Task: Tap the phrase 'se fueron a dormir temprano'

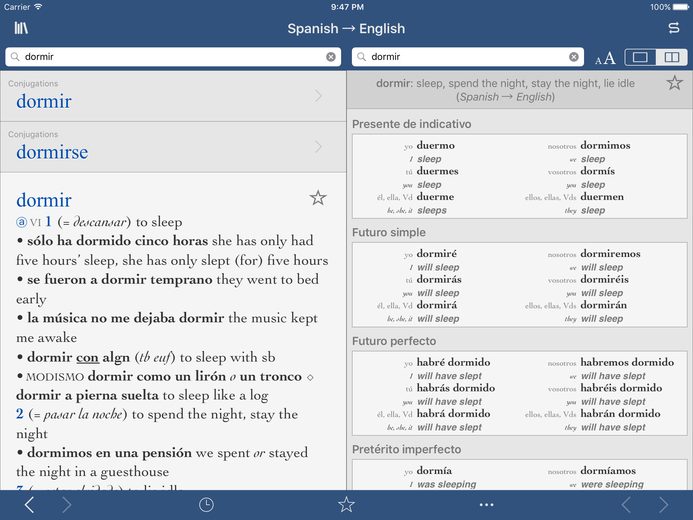Action: click(x=120, y=280)
